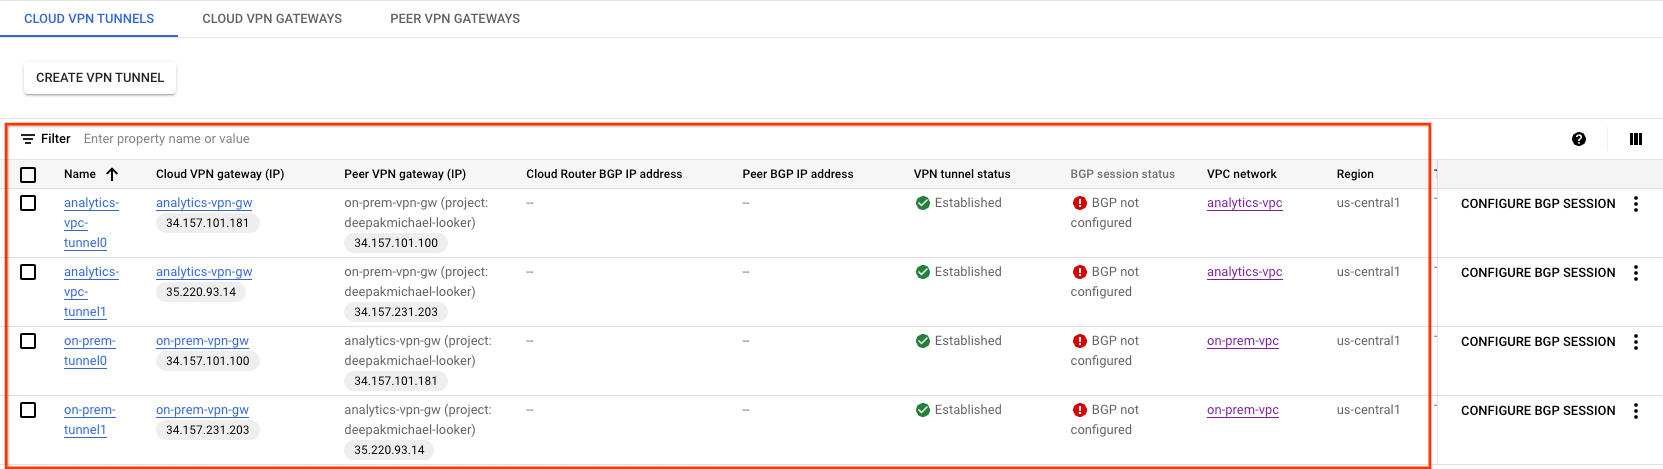Image resolution: width=1663 pixels, height=469 pixels.
Task: Check the analytics-vpc-tunnel0 row checkbox
Action: pos(28,203)
